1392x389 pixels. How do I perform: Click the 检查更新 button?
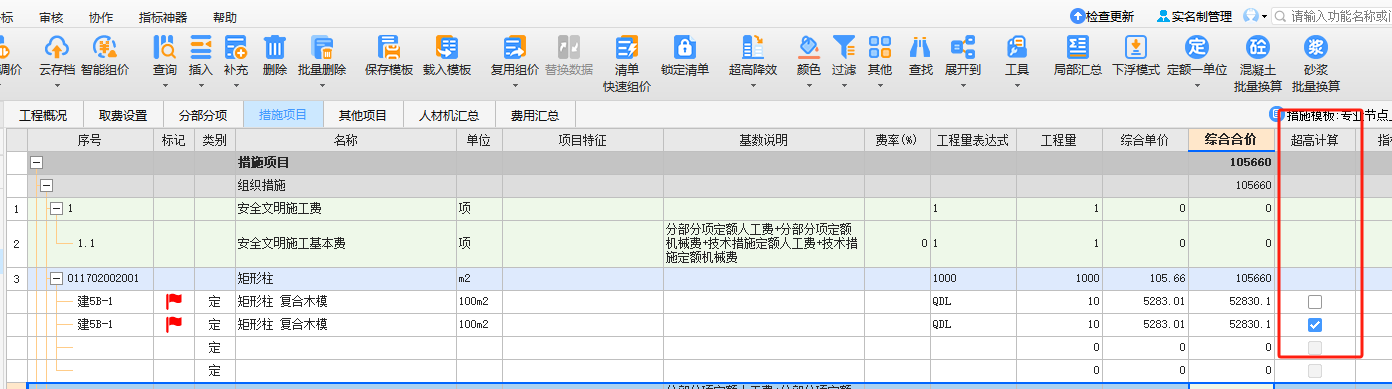(x=1102, y=17)
